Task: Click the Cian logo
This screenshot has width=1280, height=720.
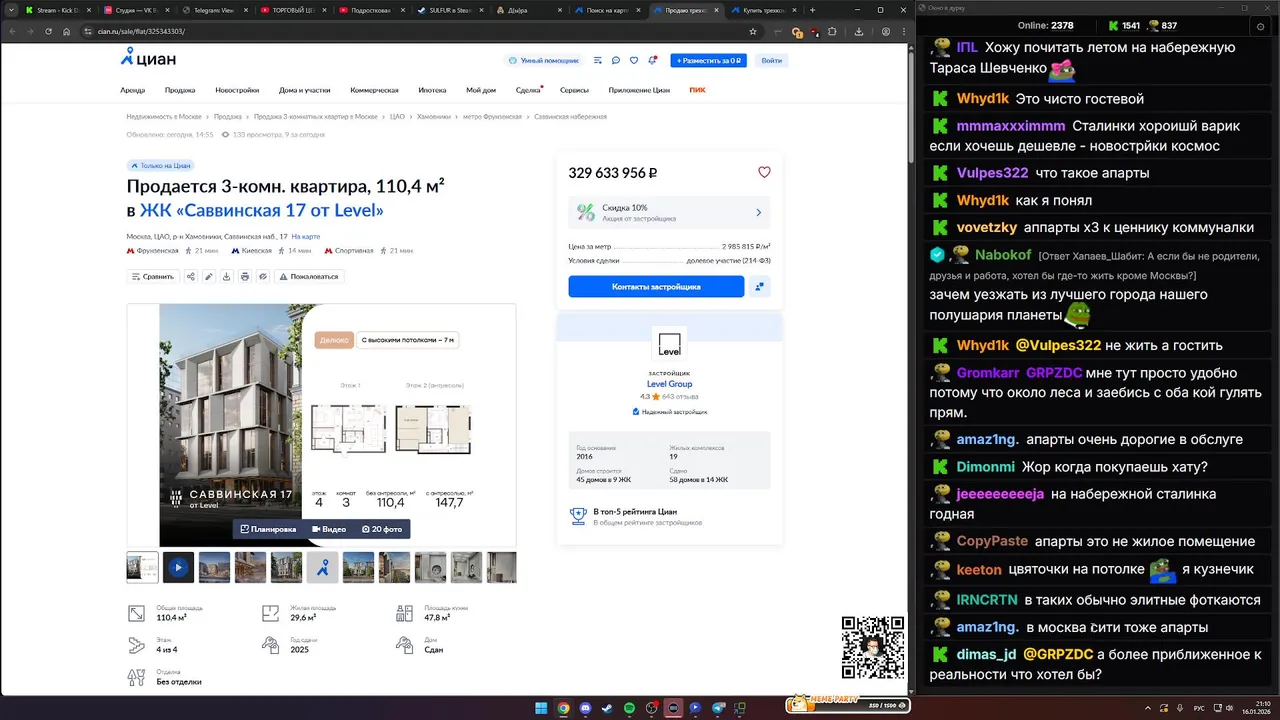Action: click(x=149, y=58)
